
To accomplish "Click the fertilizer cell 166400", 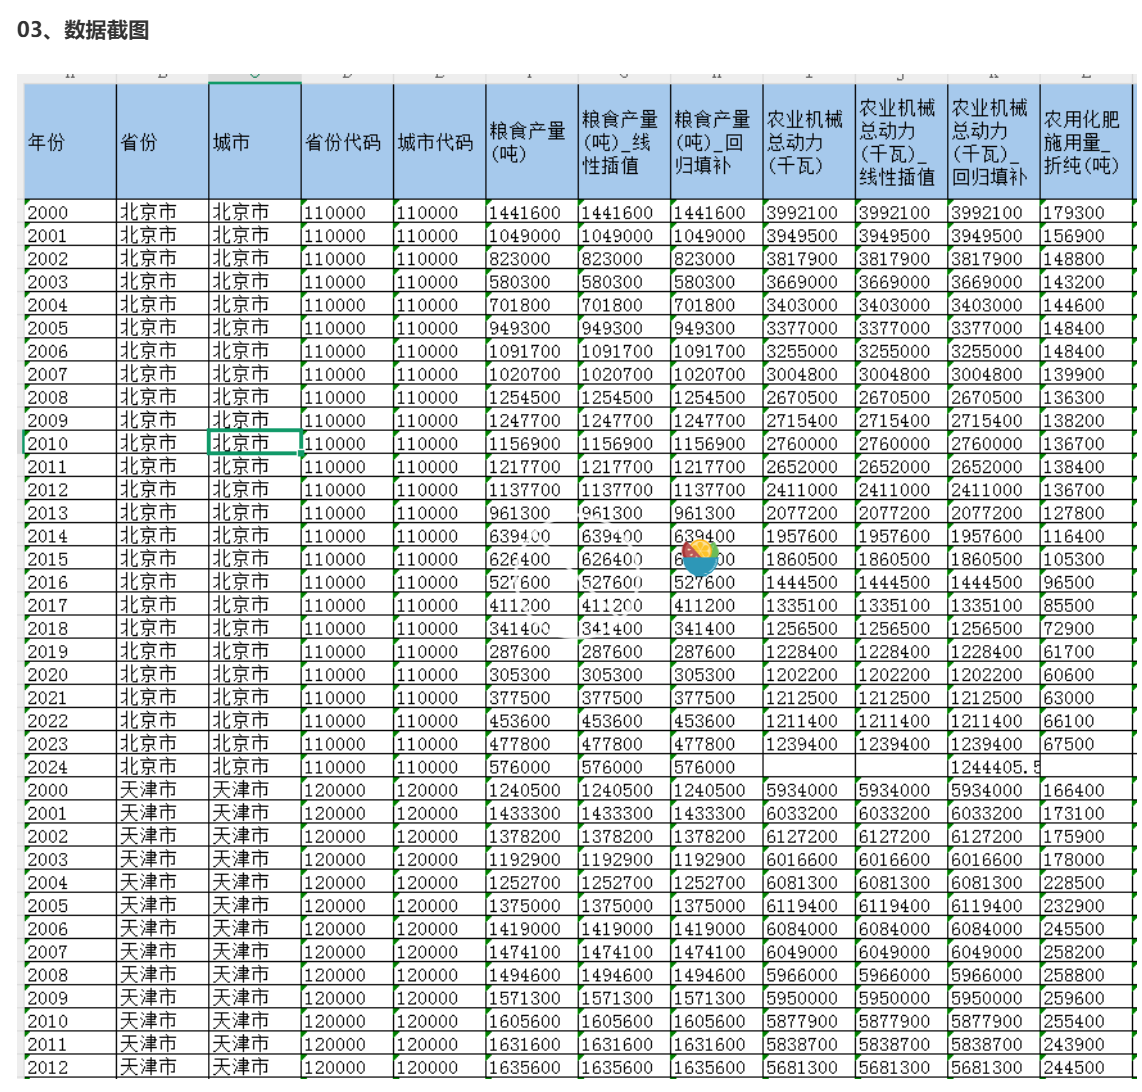I will tap(1087, 790).
